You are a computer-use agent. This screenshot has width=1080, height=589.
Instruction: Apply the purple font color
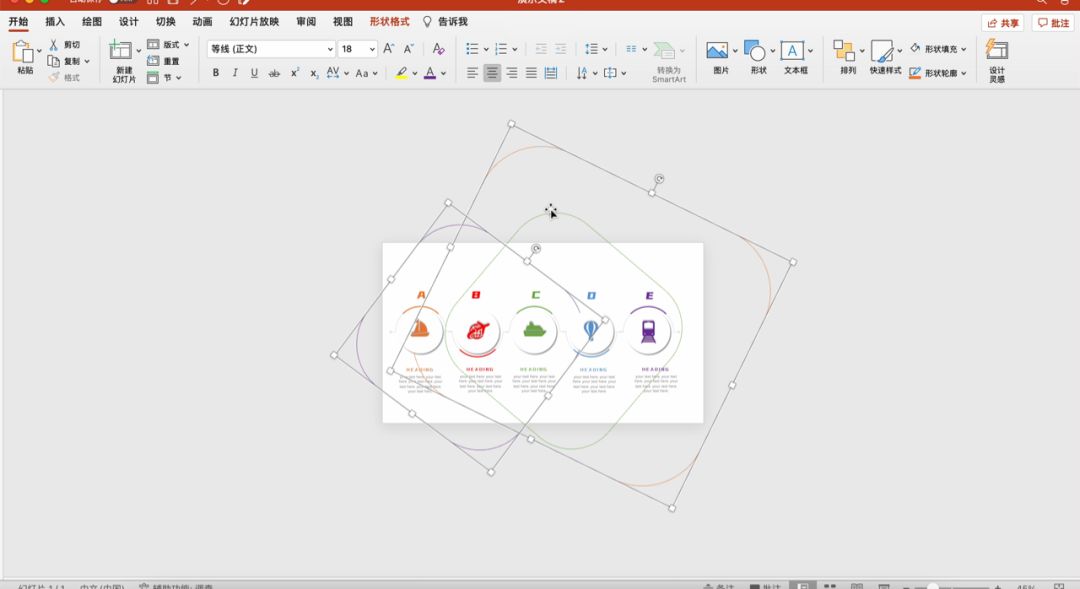click(x=430, y=72)
